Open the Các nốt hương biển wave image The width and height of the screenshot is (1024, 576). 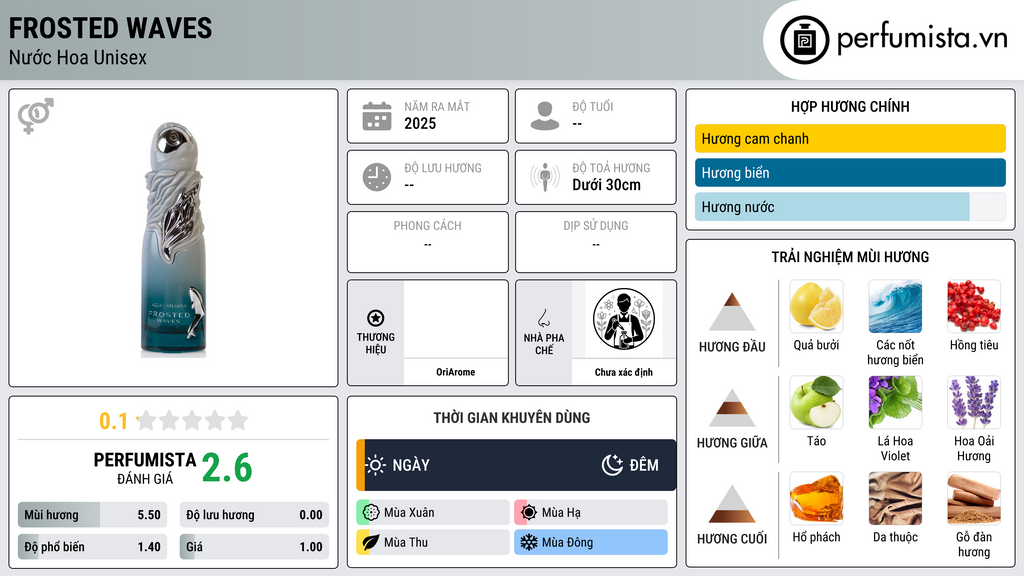point(895,306)
